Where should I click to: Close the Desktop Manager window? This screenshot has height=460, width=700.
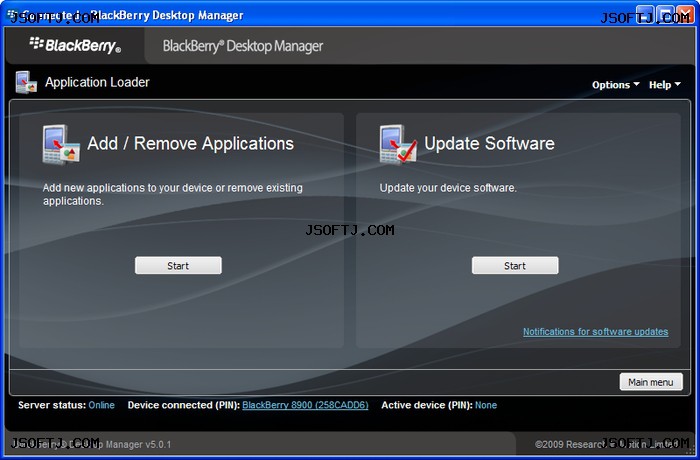tap(685, 14)
